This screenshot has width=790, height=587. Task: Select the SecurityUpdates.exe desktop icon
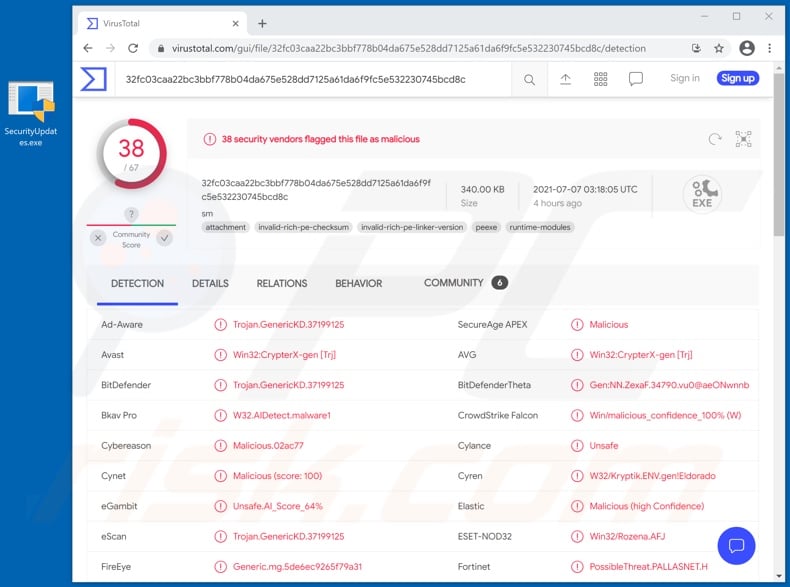pyautogui.click(x=31, y=114)
